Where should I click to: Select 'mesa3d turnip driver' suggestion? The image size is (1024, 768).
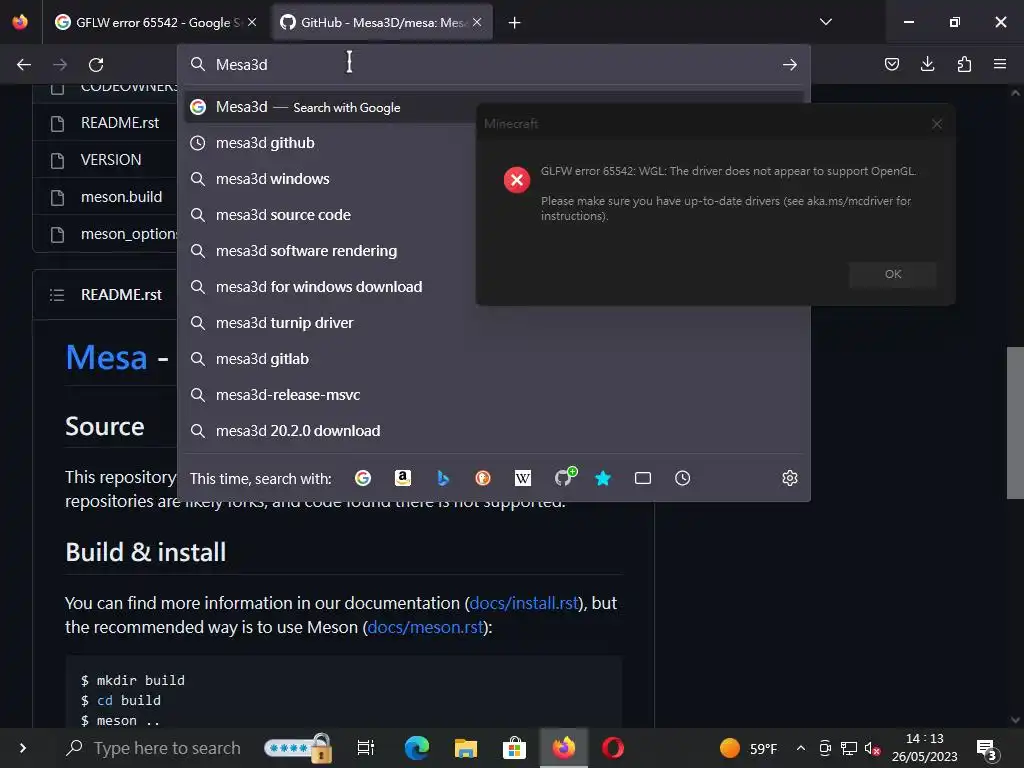click(x=493, y=323)
